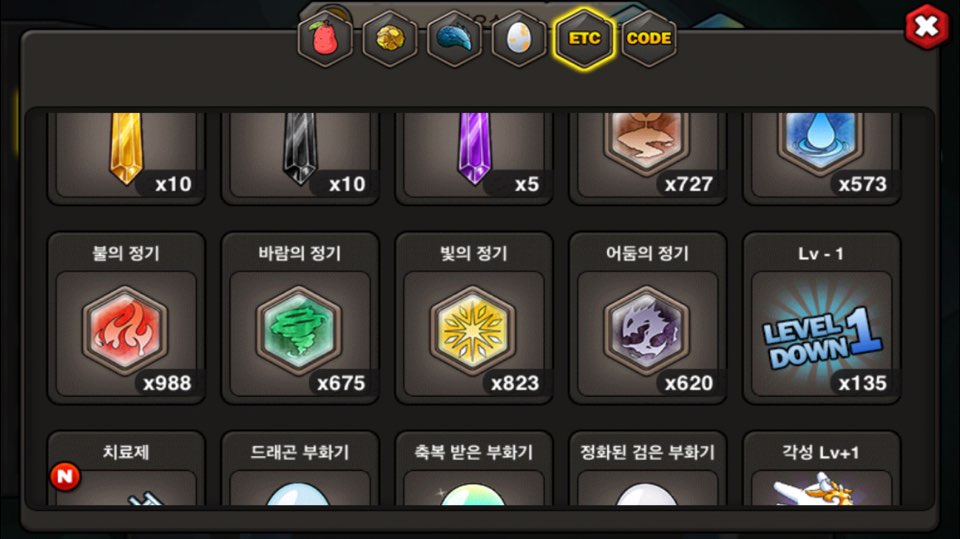
Task: Select the Level Down 1 item
Action: 821,334
